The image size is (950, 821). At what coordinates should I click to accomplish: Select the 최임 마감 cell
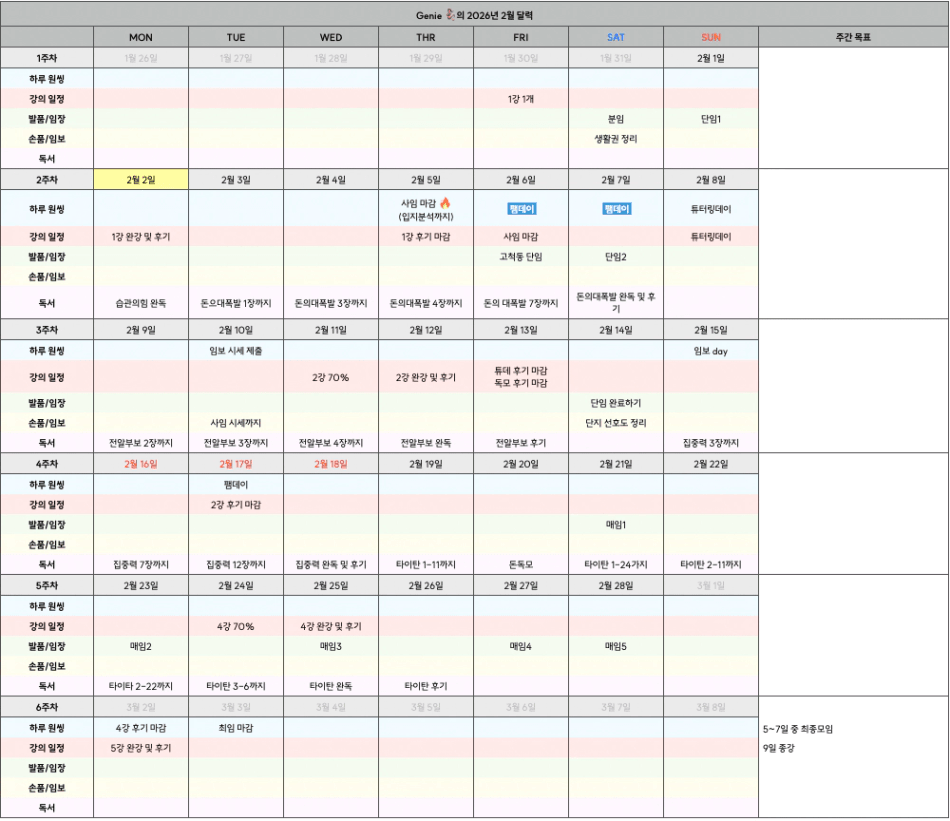tap(236, 728)
